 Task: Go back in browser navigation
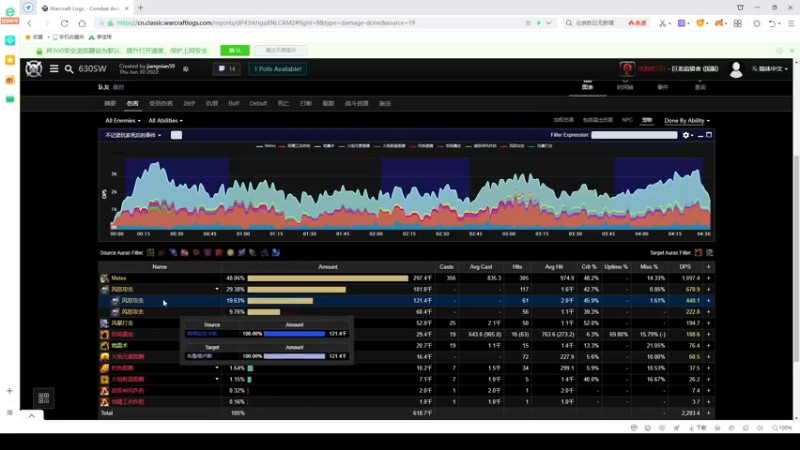click(x=30, y=23)
